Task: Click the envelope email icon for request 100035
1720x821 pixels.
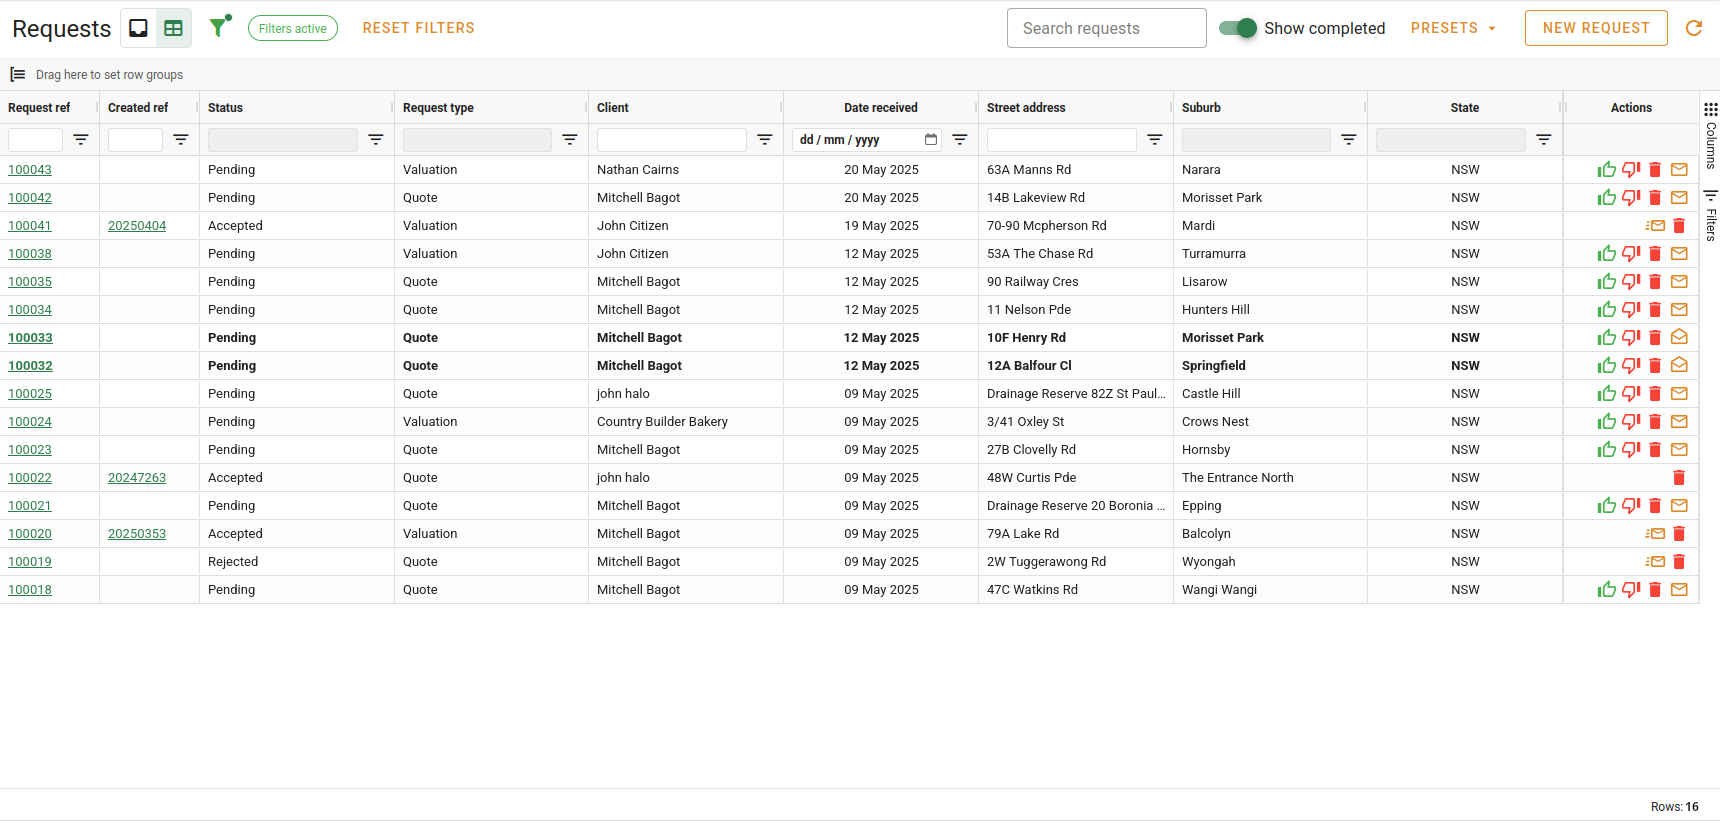Action: [1679, 282]
